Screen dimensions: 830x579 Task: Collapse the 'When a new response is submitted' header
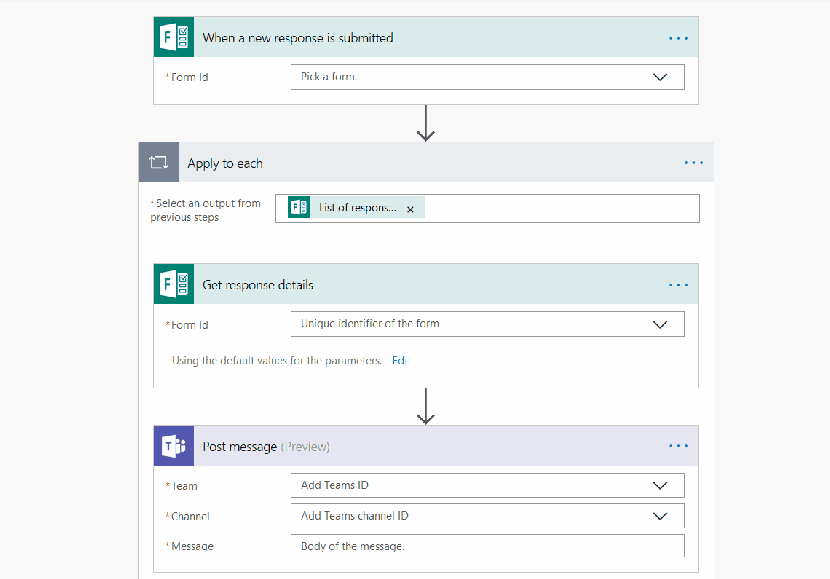[420, 38]
